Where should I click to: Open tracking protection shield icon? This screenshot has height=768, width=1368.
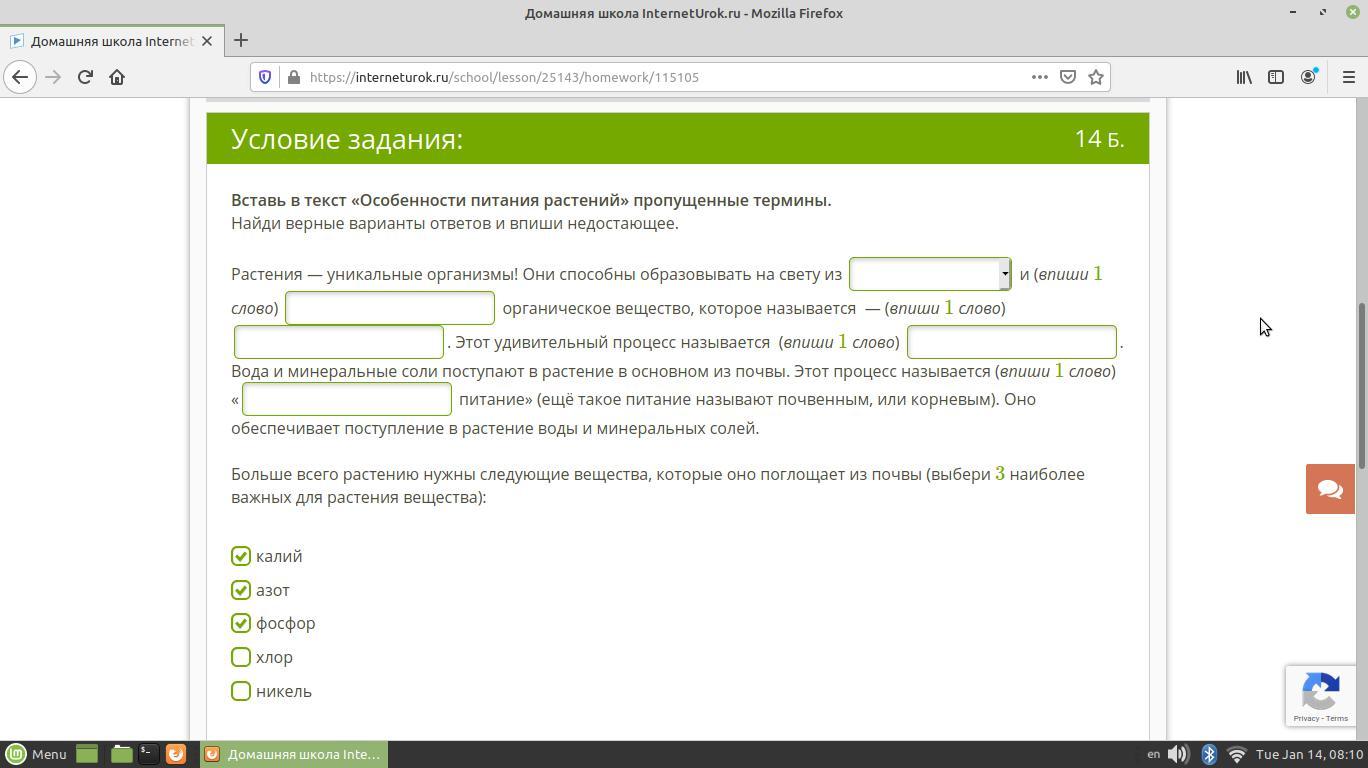(265, 77)
